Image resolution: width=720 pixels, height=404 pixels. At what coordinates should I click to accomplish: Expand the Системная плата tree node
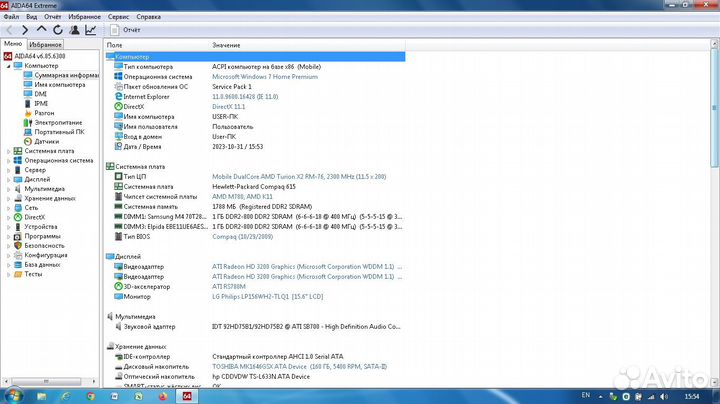click(x=8, y=151)
